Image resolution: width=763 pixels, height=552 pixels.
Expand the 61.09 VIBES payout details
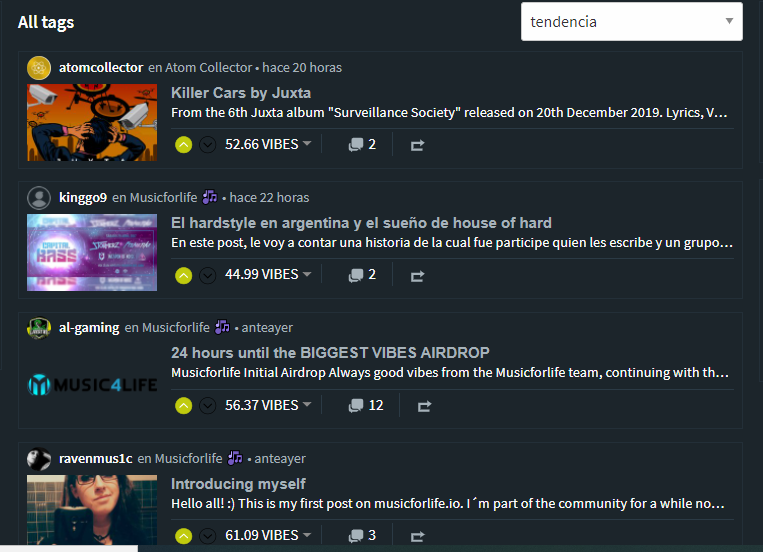coord(268,535)
